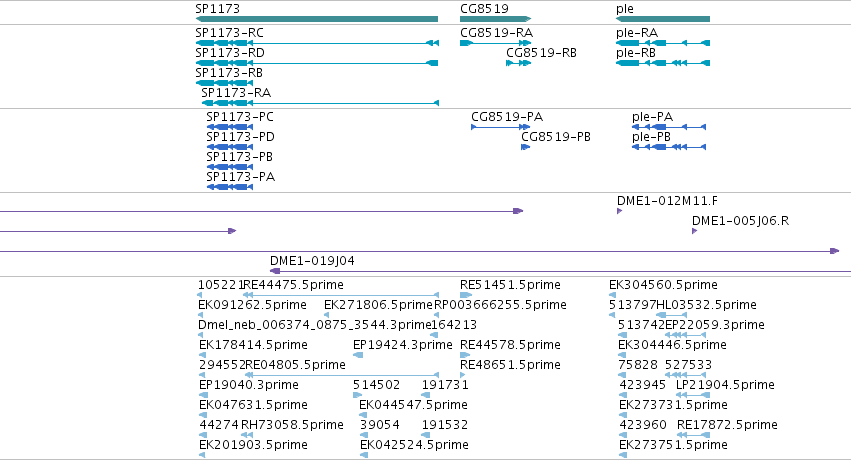This screenshot has height=460, width=851.
Task: Click the 423945 feature label
Action: coord(643,385)
